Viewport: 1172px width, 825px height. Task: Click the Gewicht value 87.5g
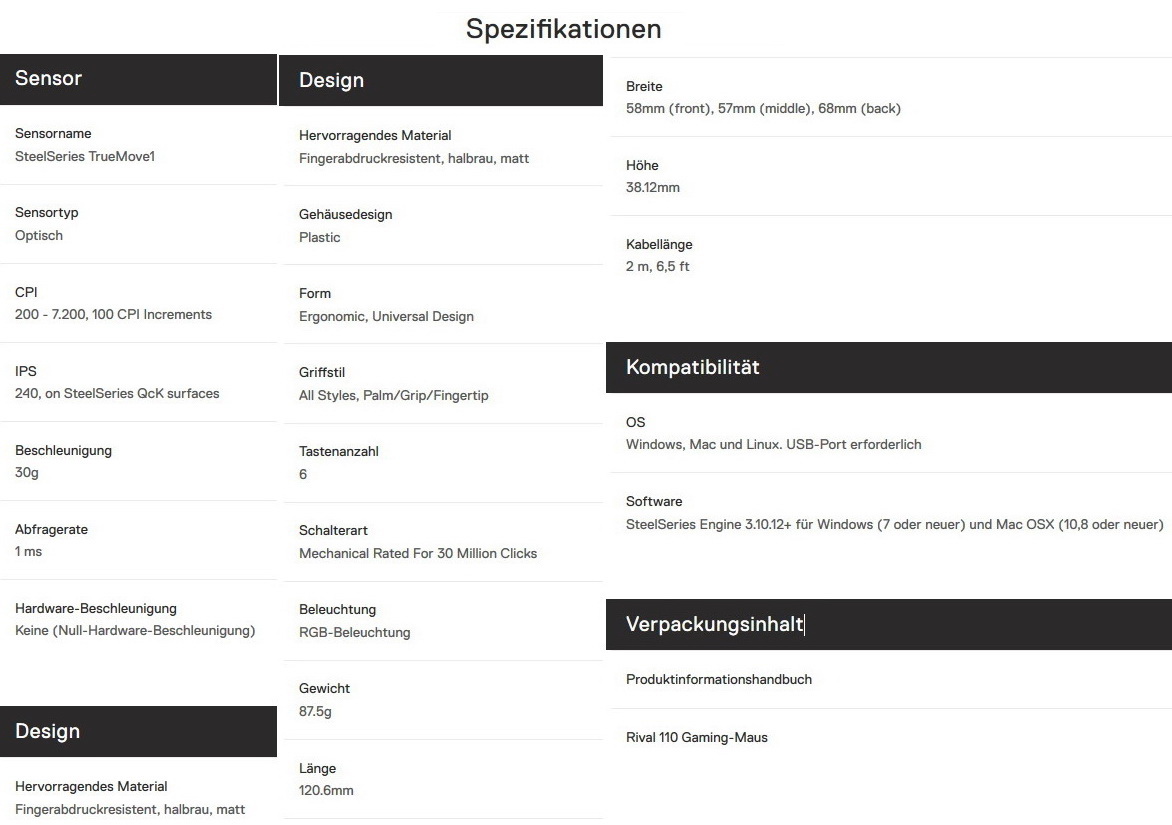coord(315,711)
